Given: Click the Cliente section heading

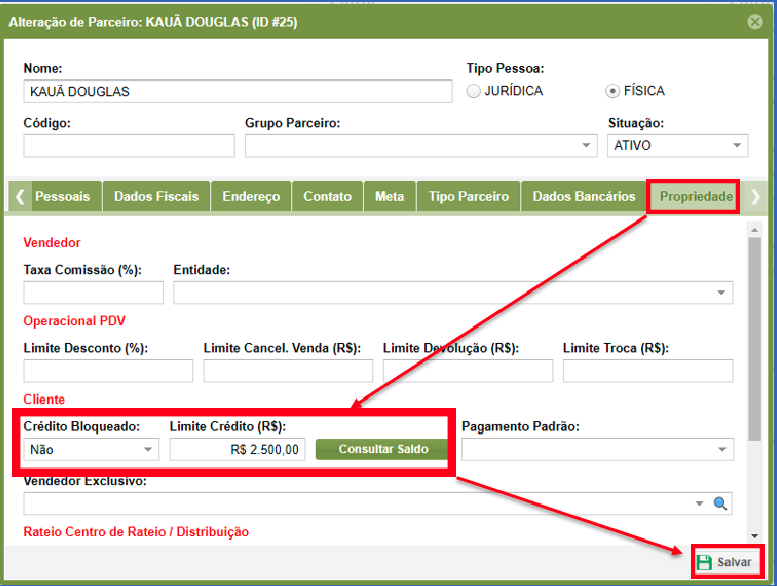Looking at the screenshot, I should click(x=44, y=399).
